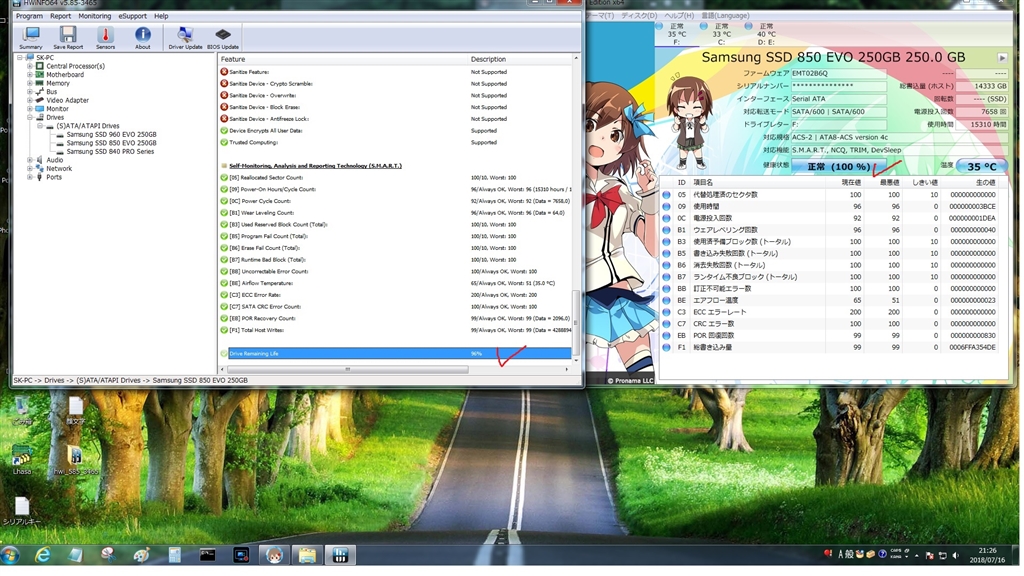Click the volume speaker tray icon

956,555
